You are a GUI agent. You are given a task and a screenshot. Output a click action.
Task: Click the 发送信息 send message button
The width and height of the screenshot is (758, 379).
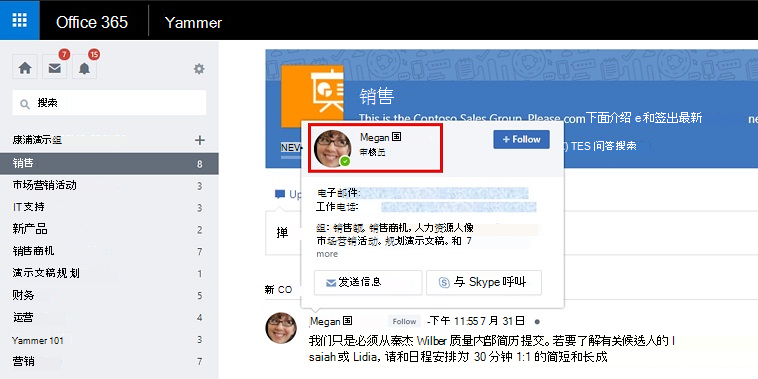point(368,282)
